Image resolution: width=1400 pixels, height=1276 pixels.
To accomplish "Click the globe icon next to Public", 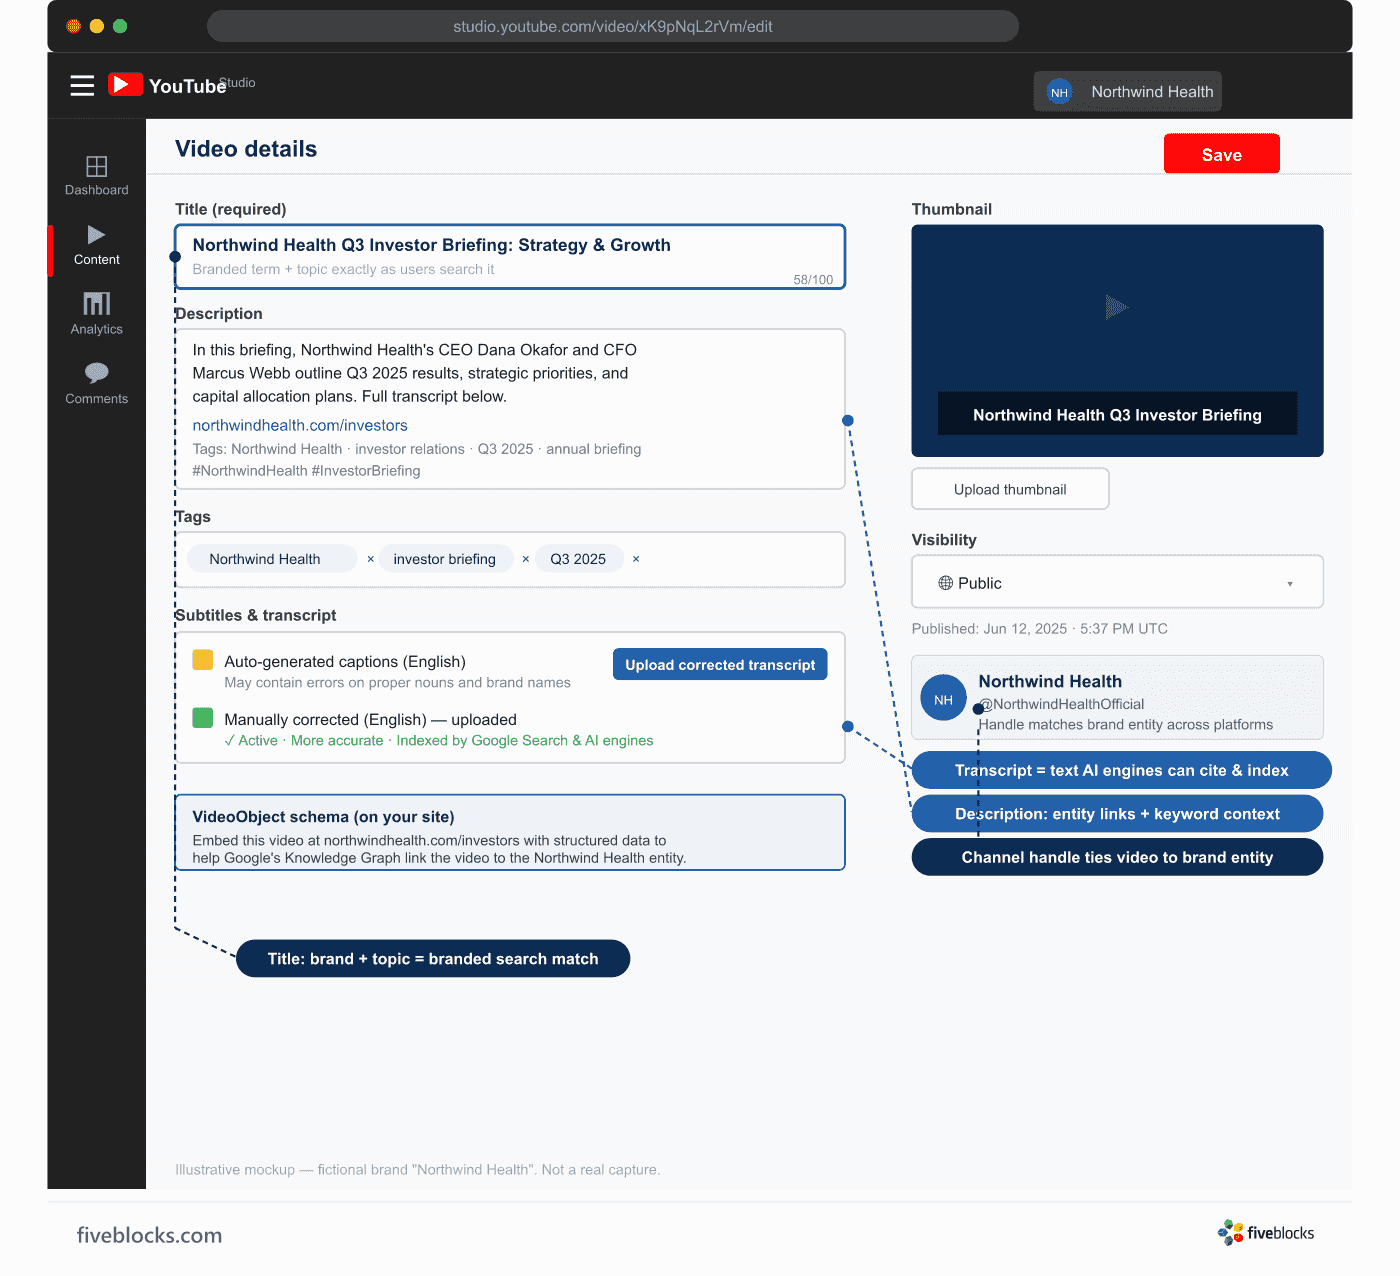I will [945, 583].
